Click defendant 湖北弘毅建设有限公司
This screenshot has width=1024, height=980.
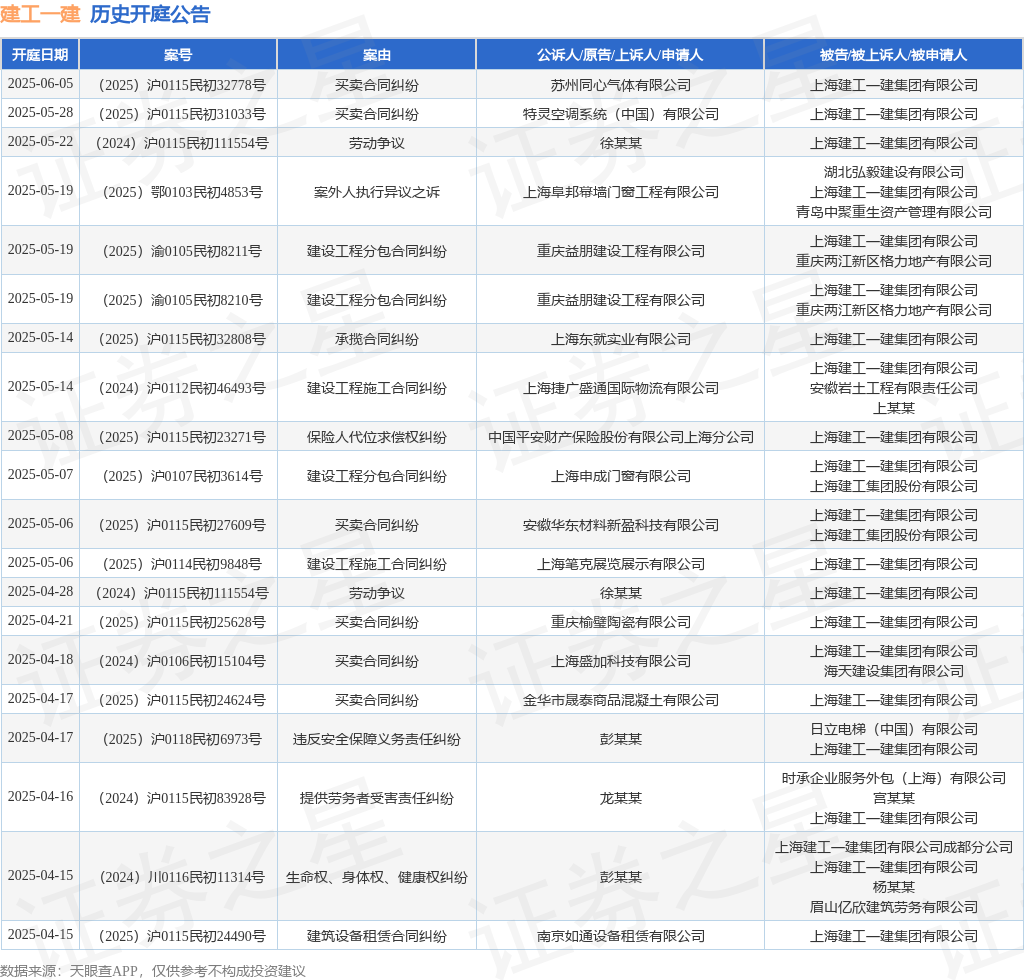893,172
